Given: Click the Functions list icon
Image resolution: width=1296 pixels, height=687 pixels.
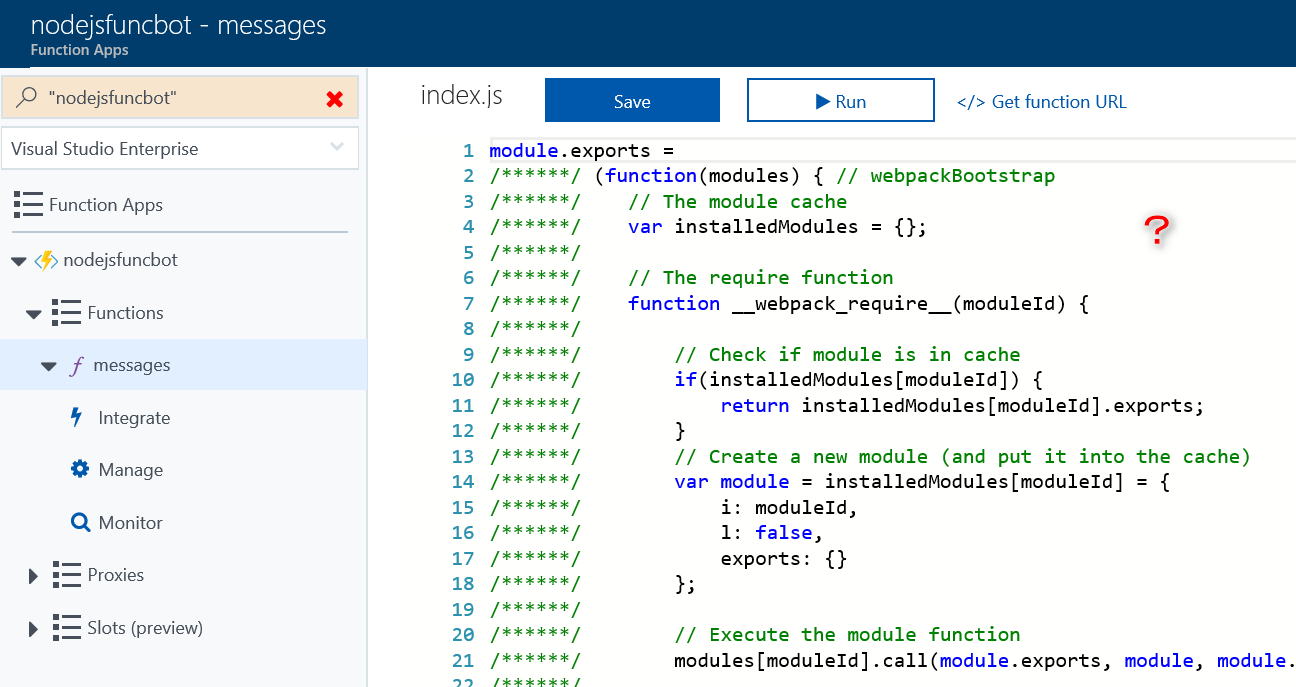Looking at the screenshot, I should pyautogui.click(x=67, y=313).
